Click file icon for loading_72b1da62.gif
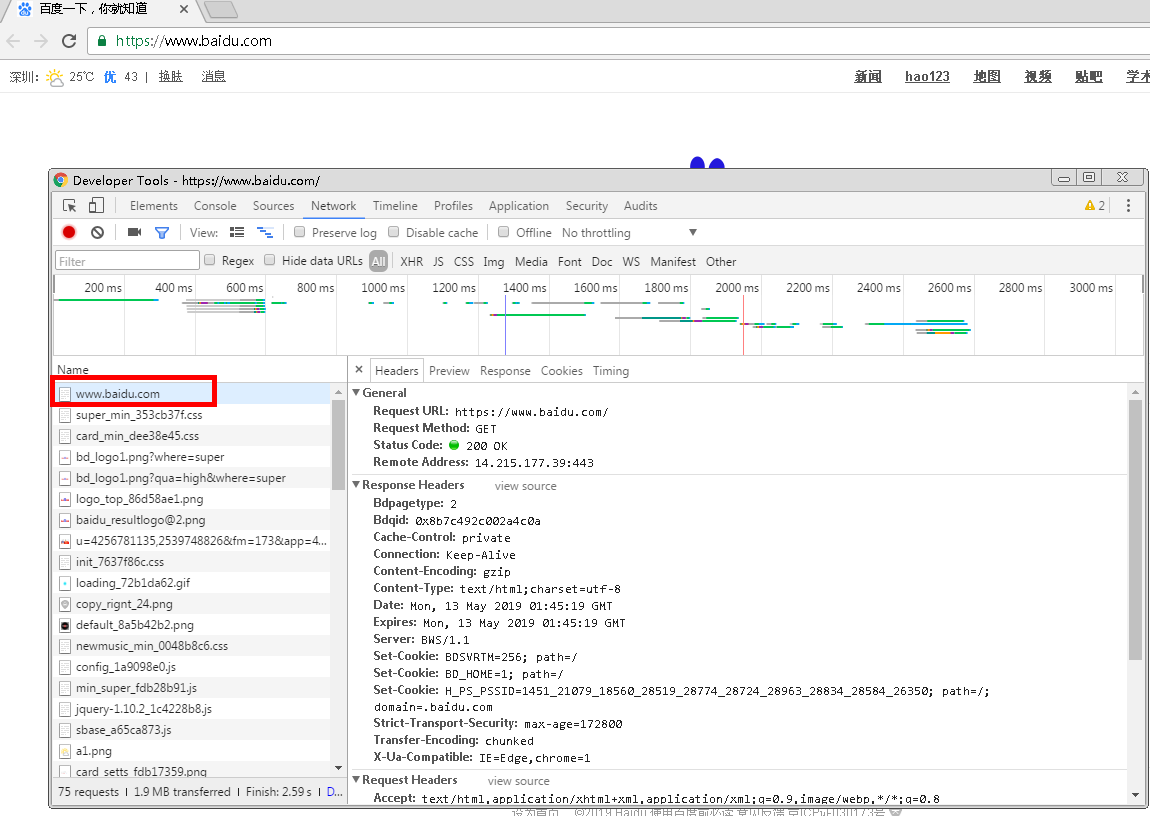1150x816 pixels. coord(65,584)
